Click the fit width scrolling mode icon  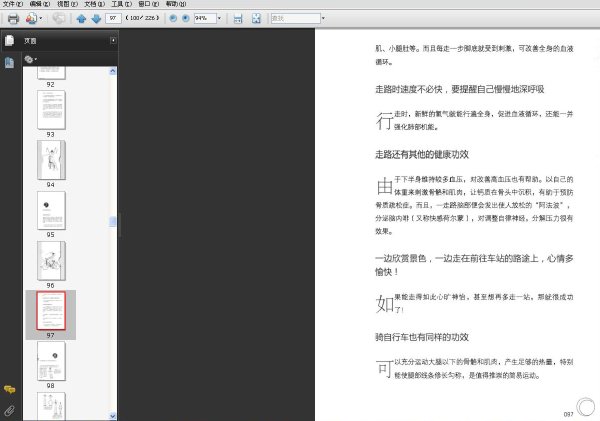(238, 18)
